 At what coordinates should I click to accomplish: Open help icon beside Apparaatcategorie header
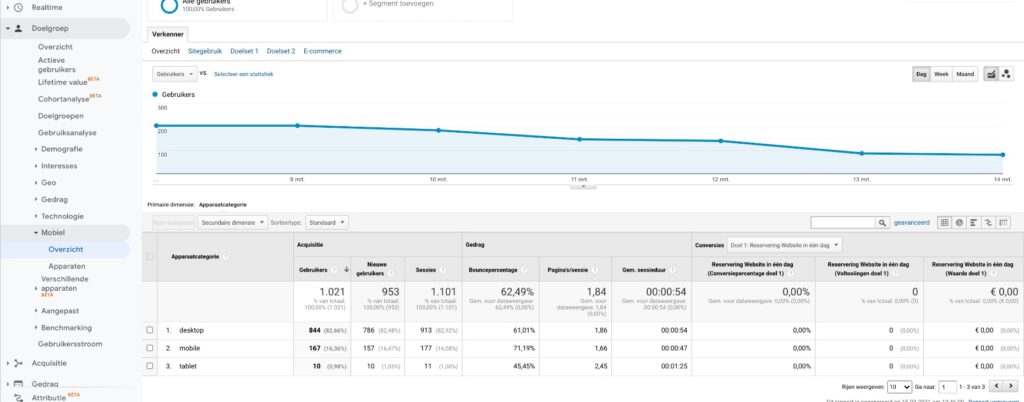(x=226, y=256)
